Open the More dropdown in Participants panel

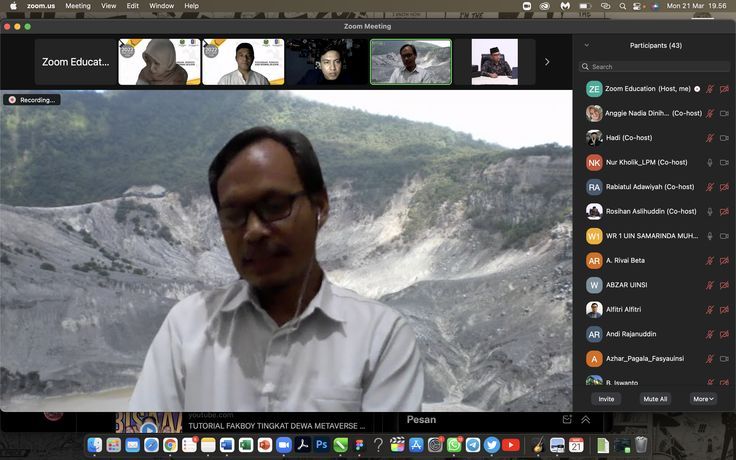tap(703, 399)
